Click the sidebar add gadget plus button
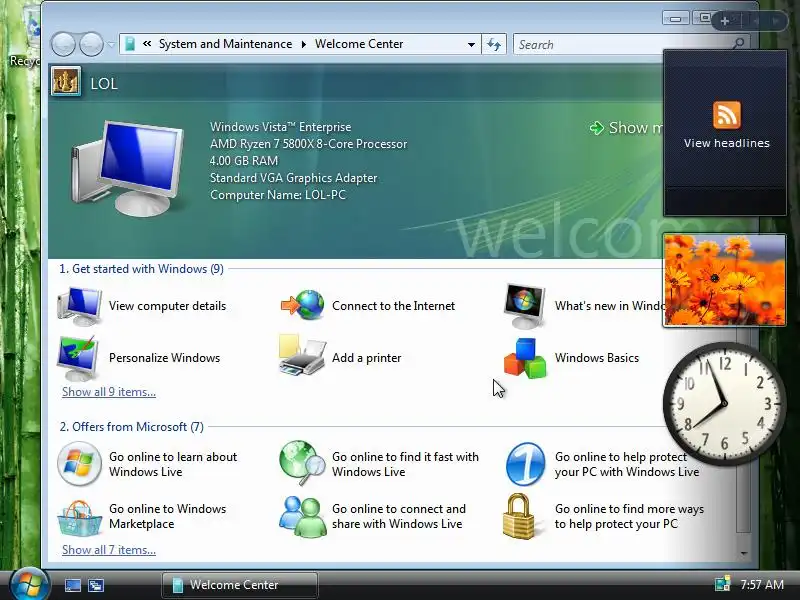The width and height of the screenshot is (800, 600). 724,21
